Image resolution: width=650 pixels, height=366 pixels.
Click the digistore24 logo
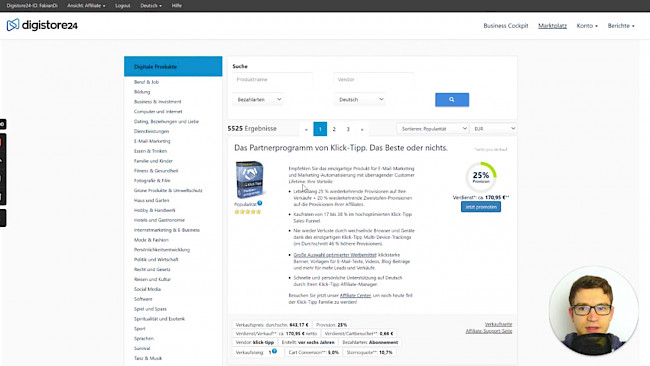[42, 25]
